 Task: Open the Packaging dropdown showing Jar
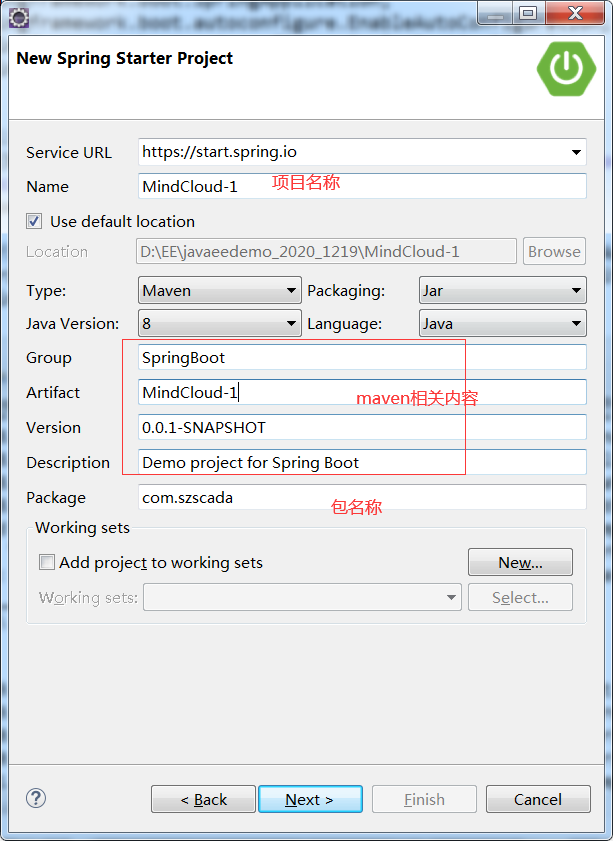pos(503,291)
